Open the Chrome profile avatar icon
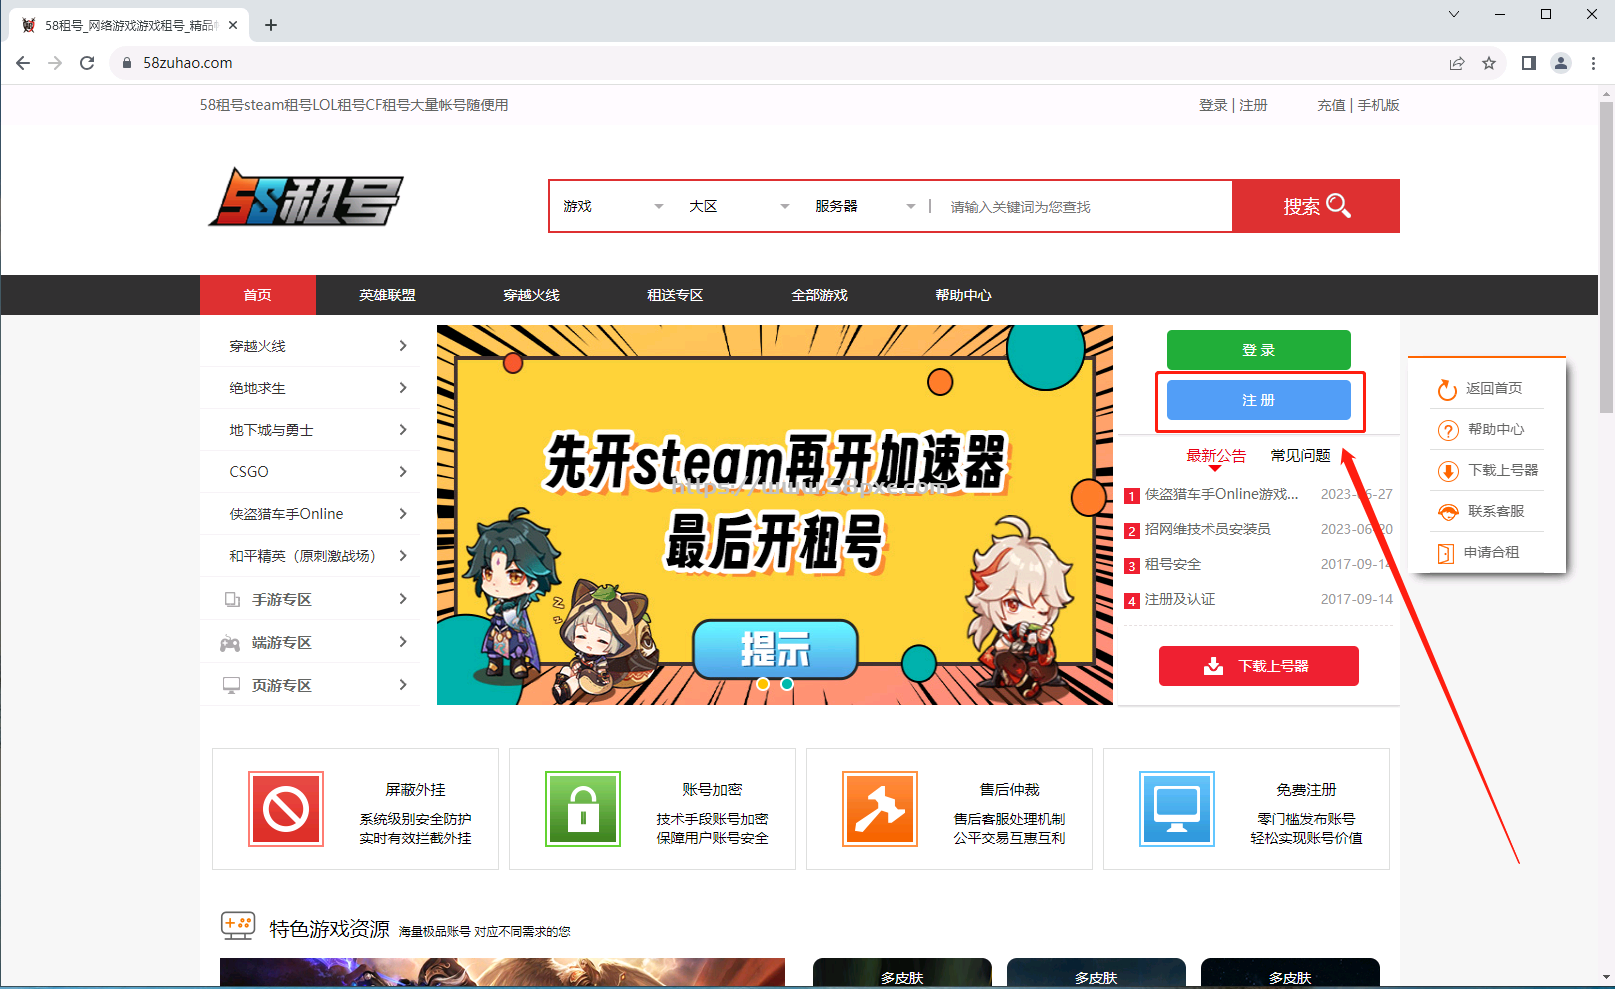The image size is (1615, 989). point(1561,63)
